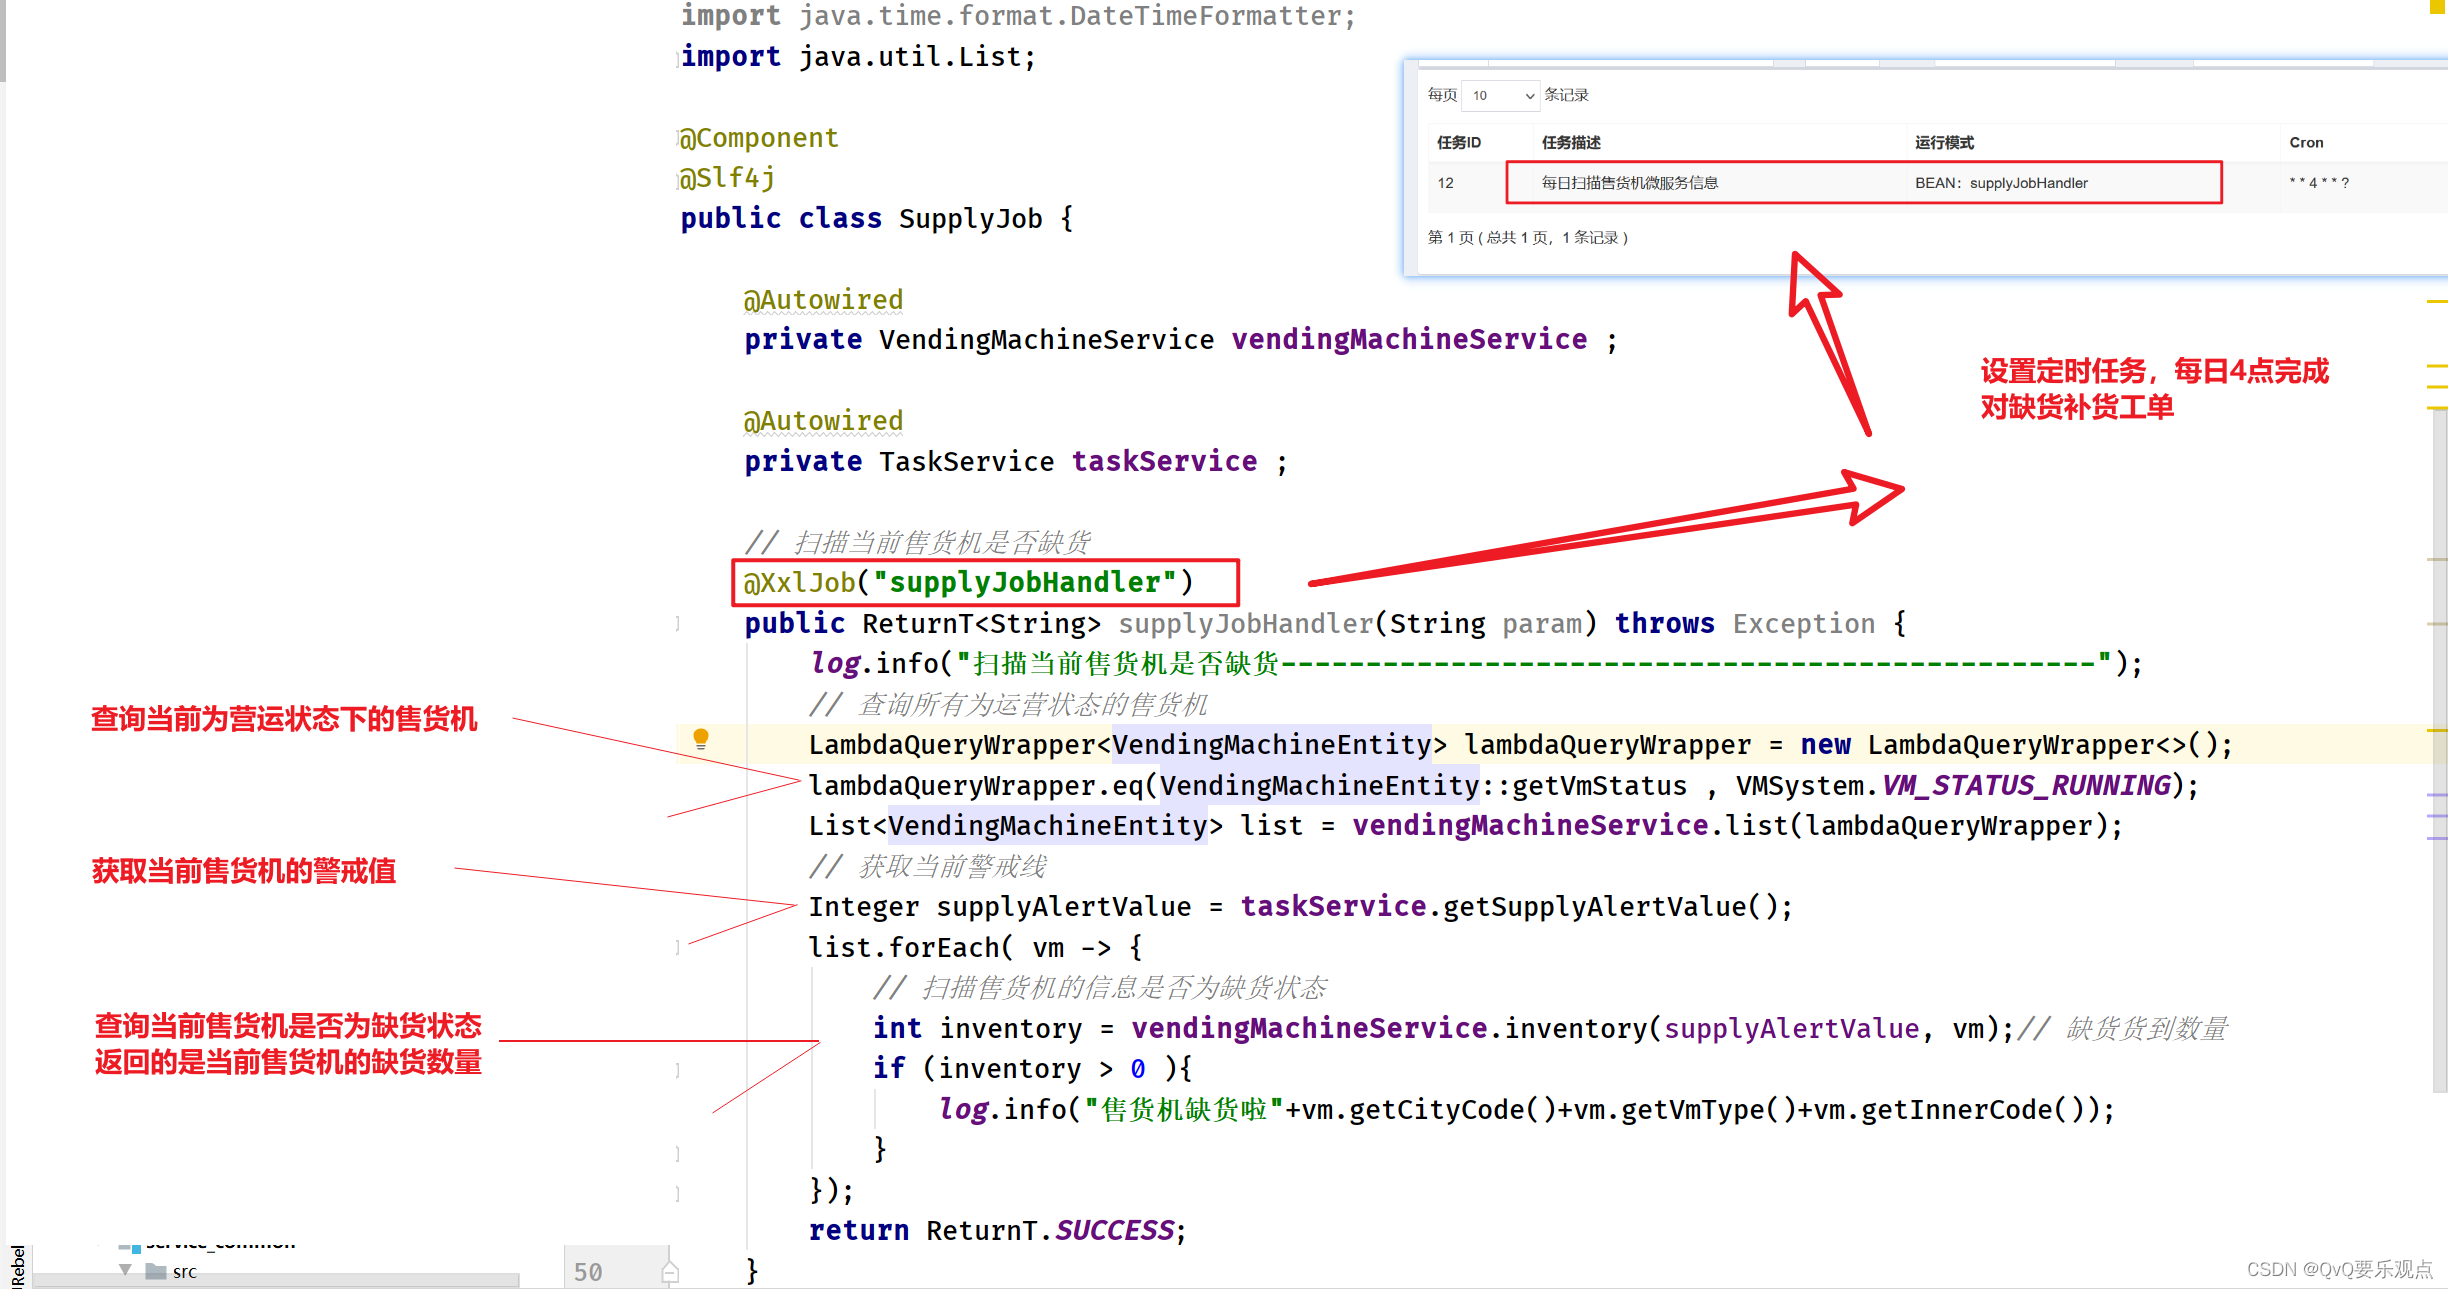Click the vendingMachineService field declaration name
The width and height of the screenshot is (2448, 1289).
click(1409, 340)
